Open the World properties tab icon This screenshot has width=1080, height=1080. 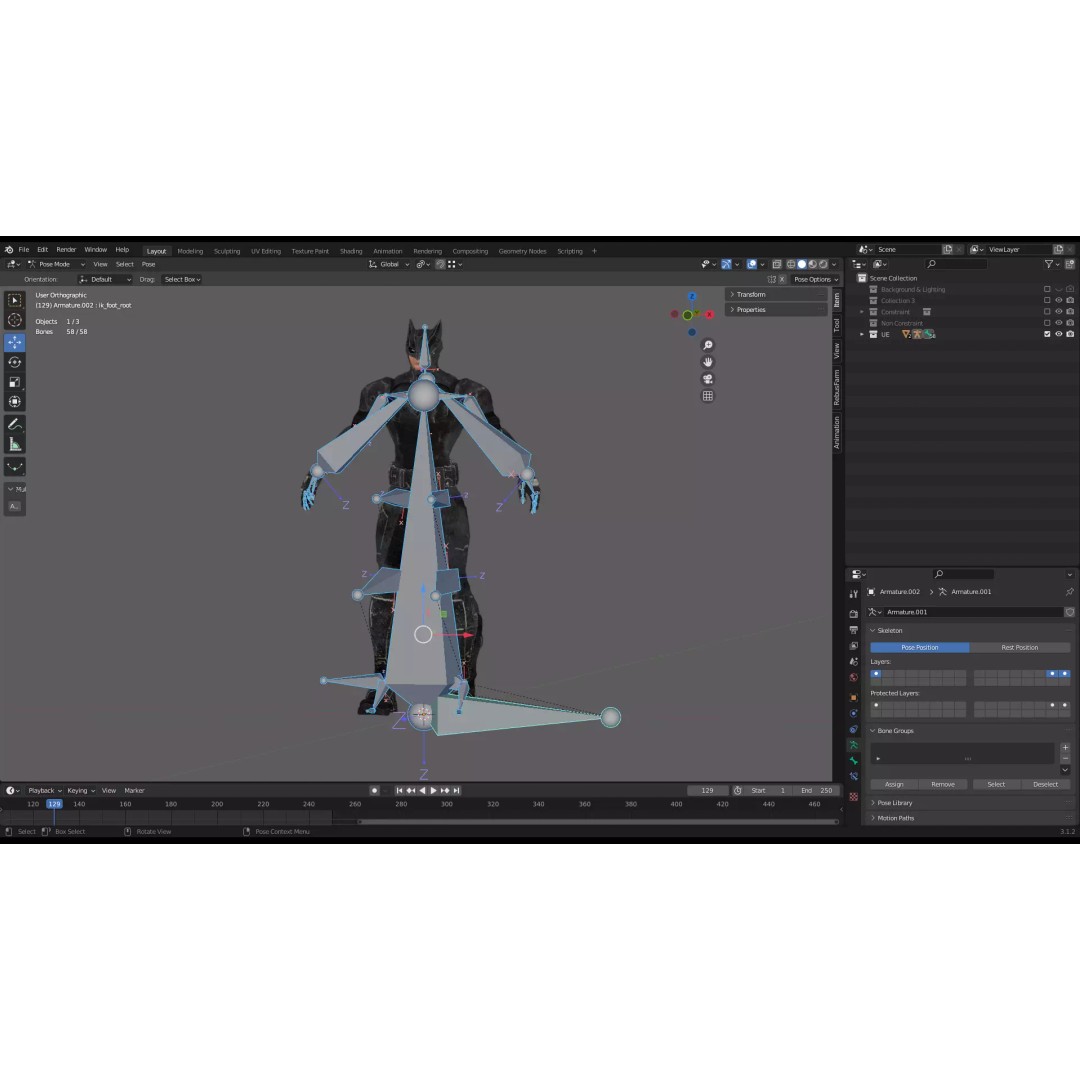(x=853, y=678)
